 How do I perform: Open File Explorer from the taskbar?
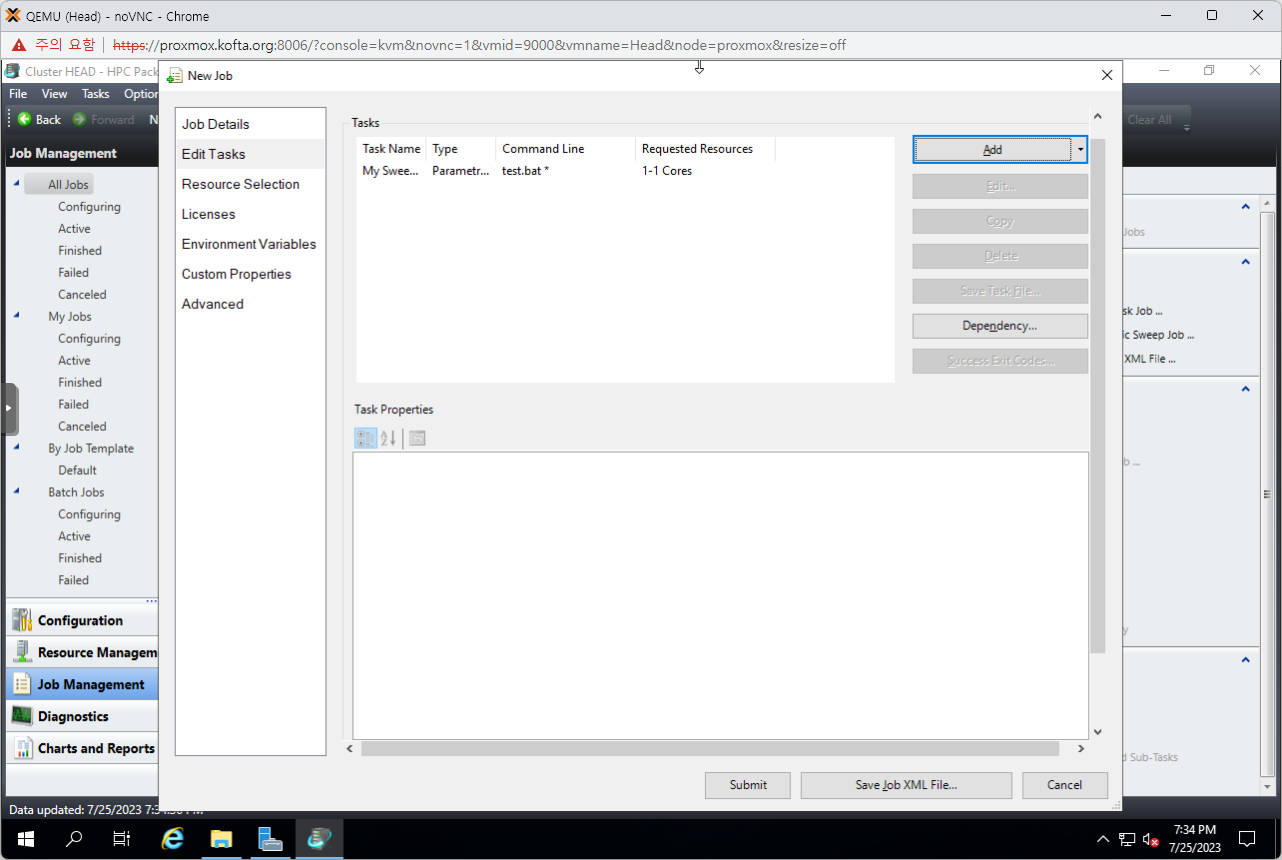[221, 838]
